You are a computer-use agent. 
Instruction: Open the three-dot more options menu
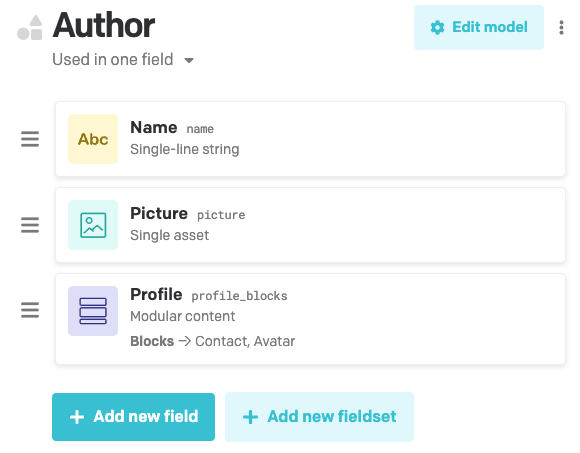561,28
